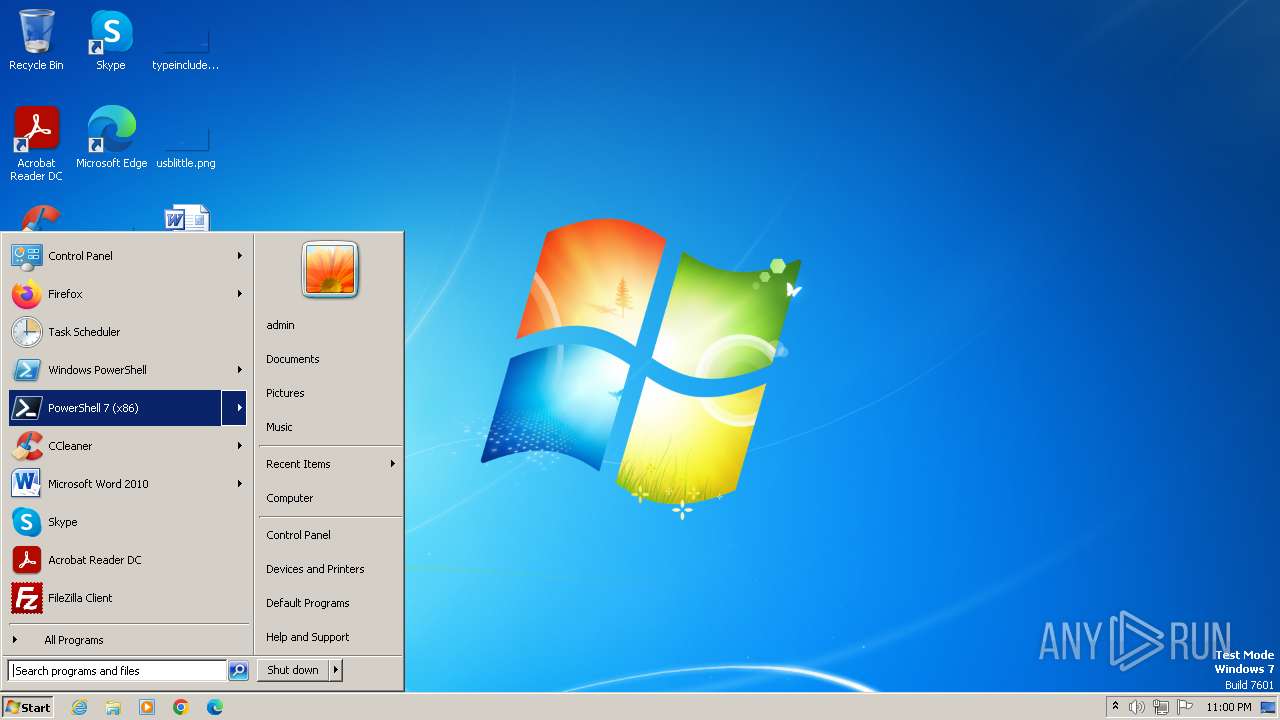Expand Microsoft Word 2010 recent files arrow

239,484
